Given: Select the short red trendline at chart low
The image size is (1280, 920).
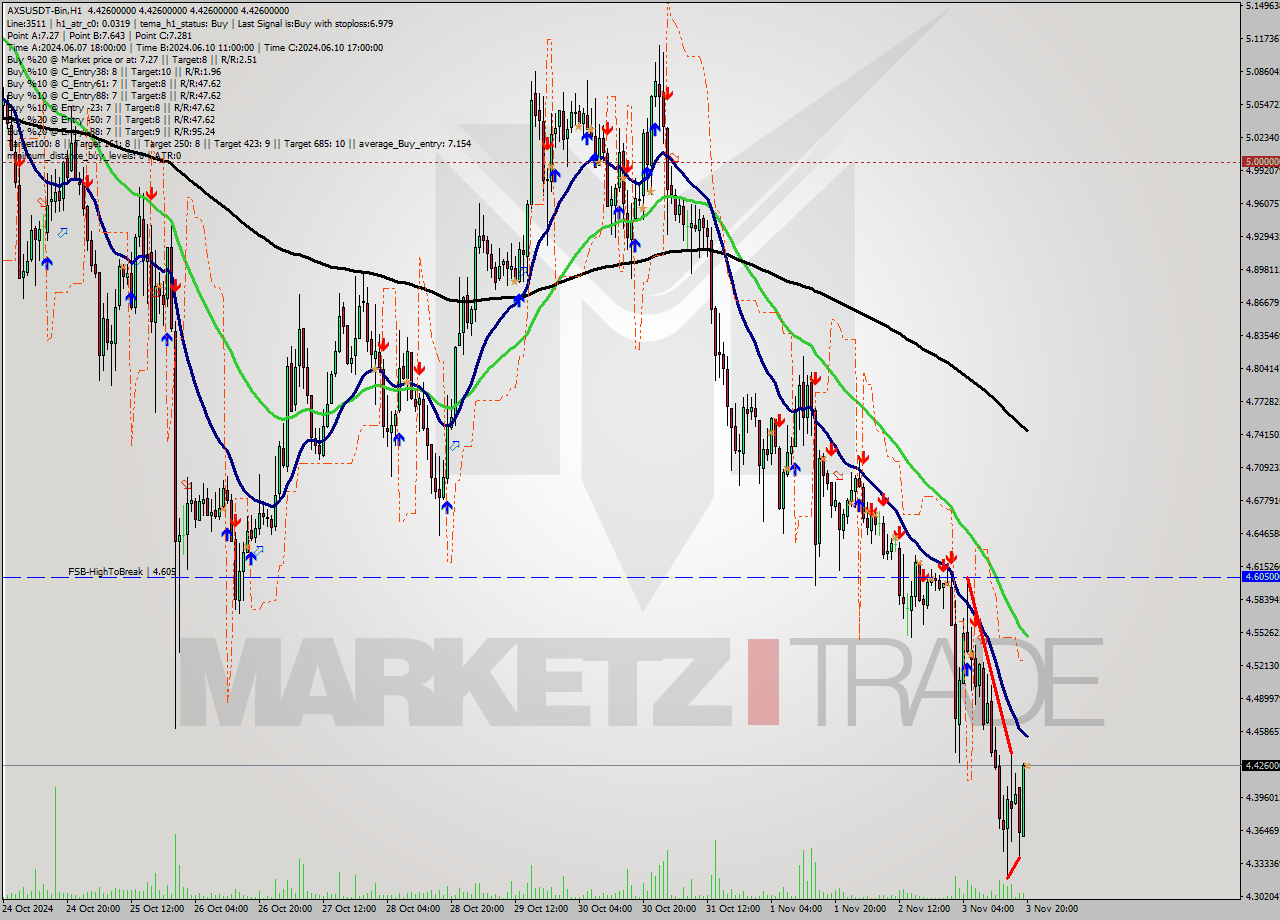Looking at the screenshot, I should coord(1014,868).
